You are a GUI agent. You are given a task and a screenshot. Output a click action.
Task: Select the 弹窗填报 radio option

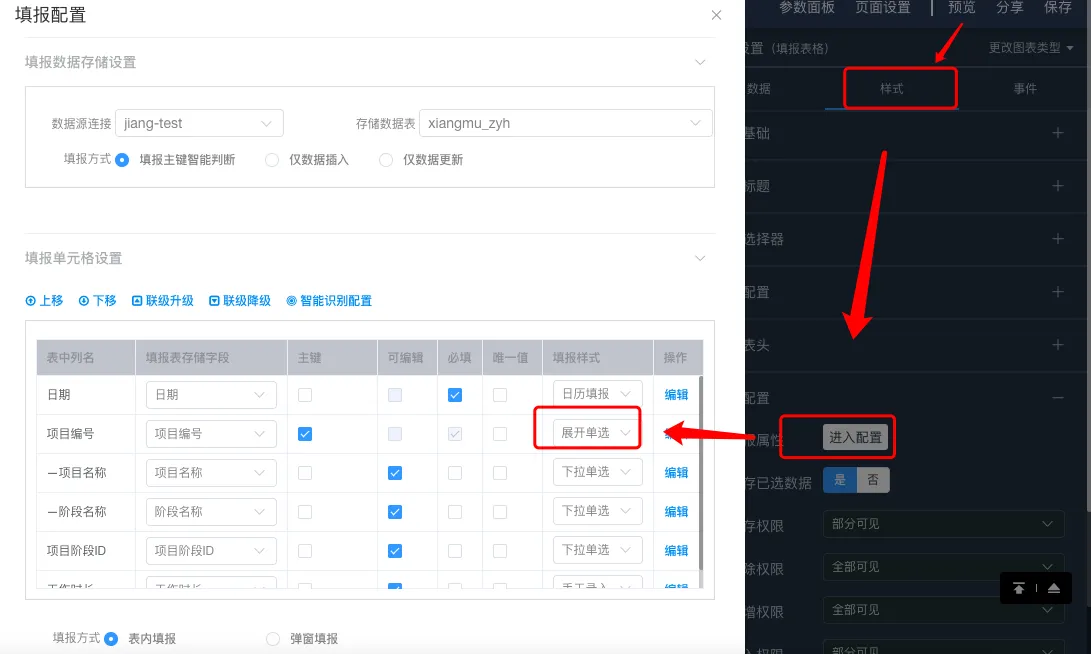click(273, 639)
